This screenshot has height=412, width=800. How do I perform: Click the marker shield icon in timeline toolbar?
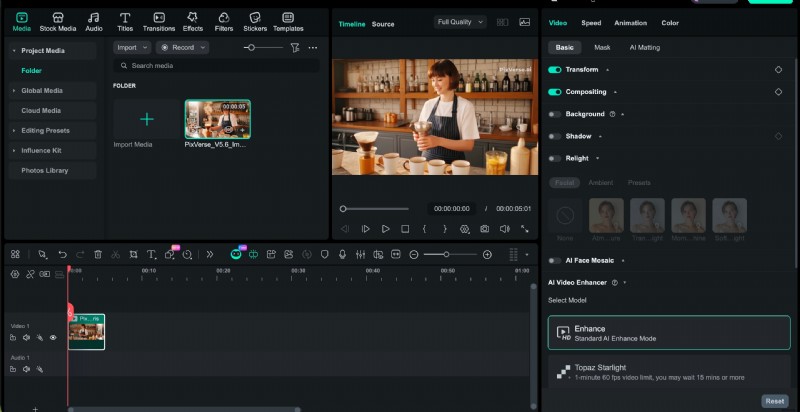[x=324, y=254]
